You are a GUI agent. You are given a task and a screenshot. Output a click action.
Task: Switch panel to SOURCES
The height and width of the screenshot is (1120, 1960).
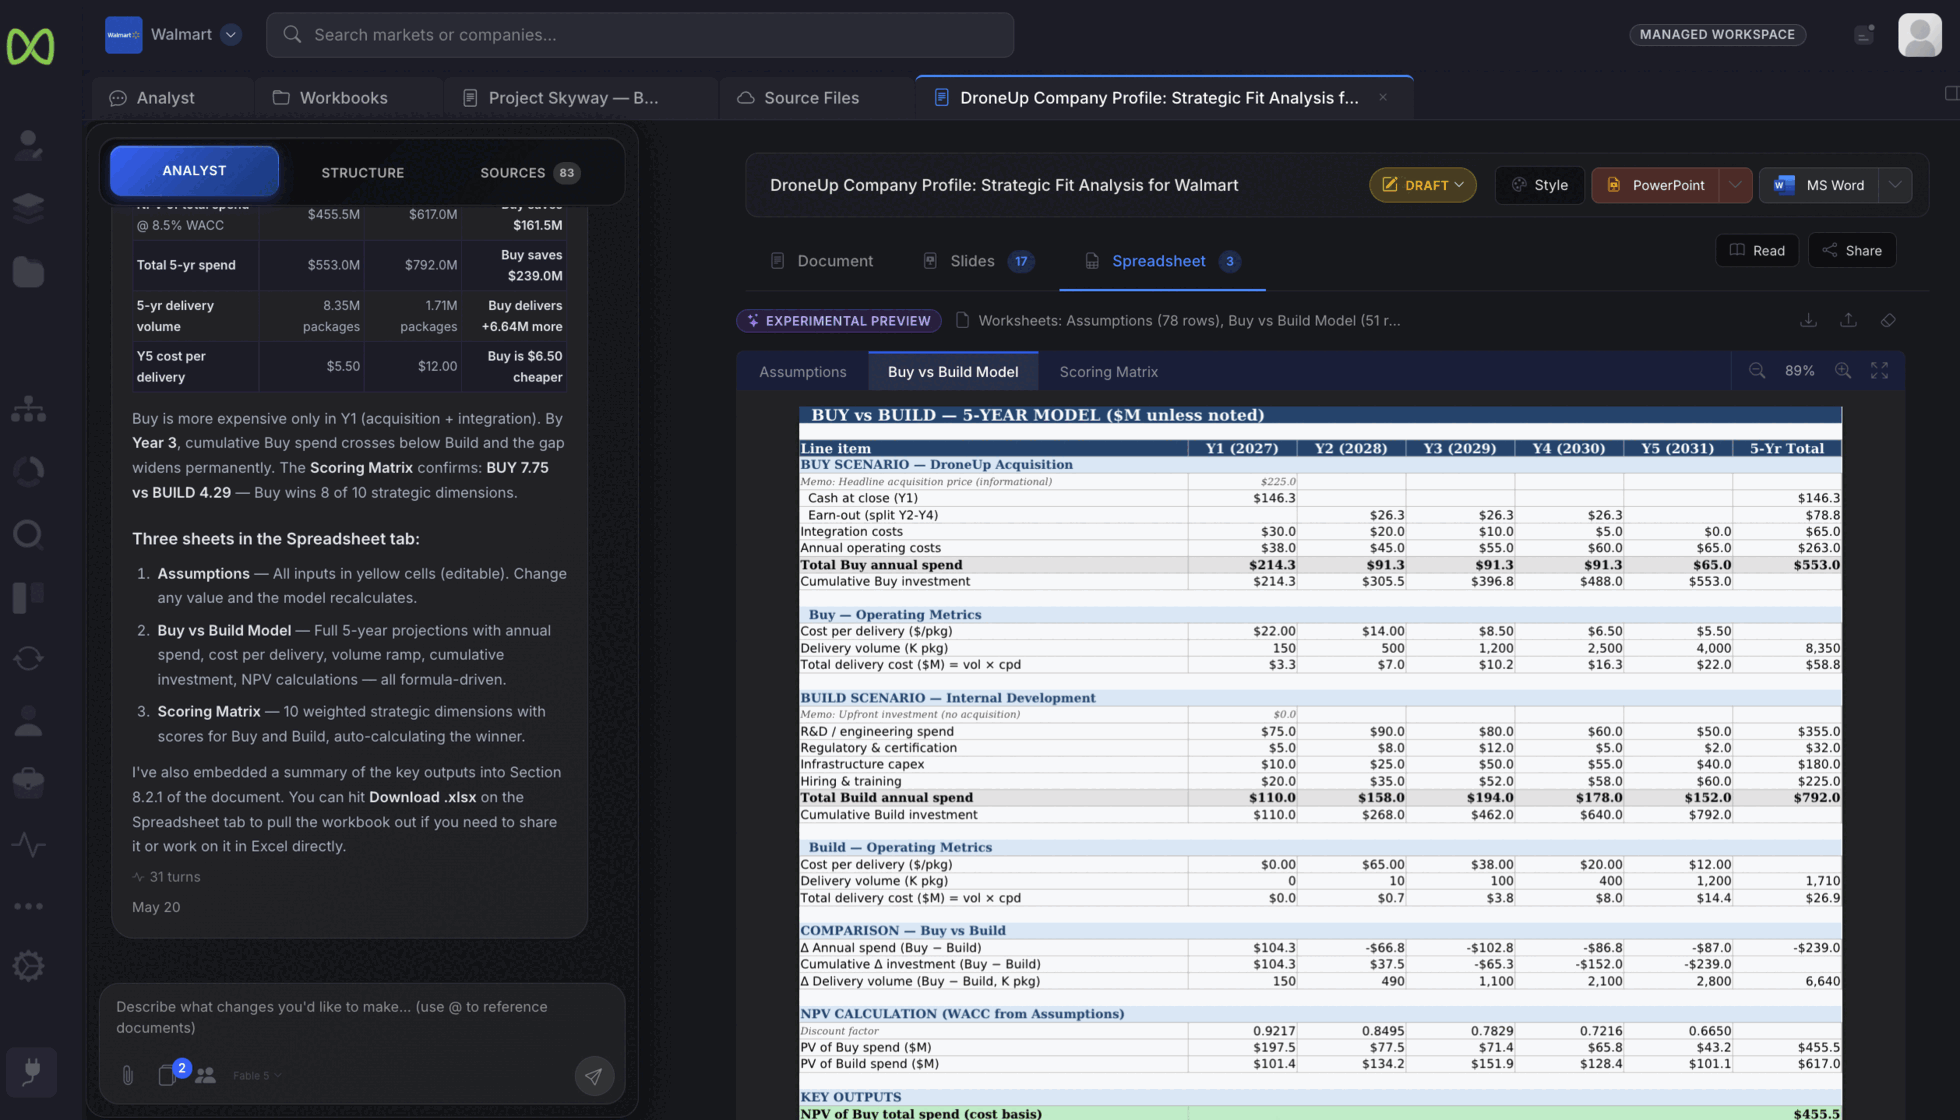[x=530, y=172]
